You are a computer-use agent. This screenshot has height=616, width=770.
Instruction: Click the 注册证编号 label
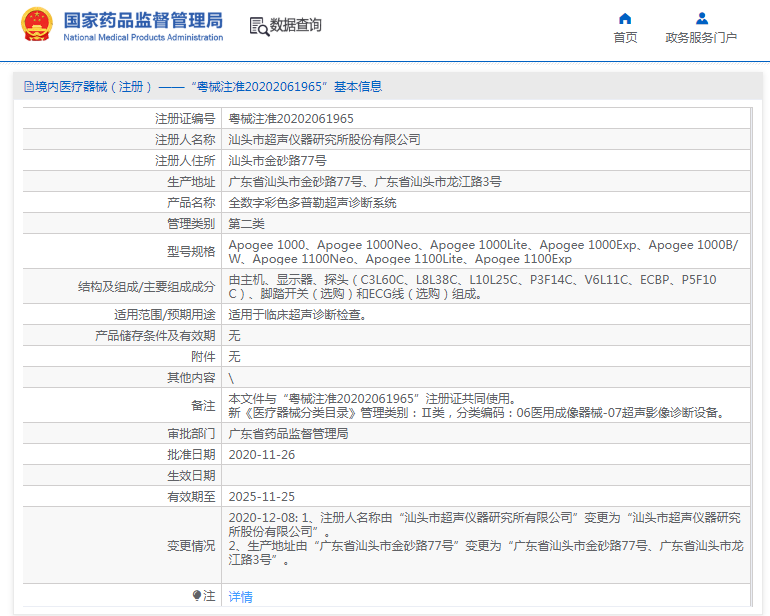[185, 118]
